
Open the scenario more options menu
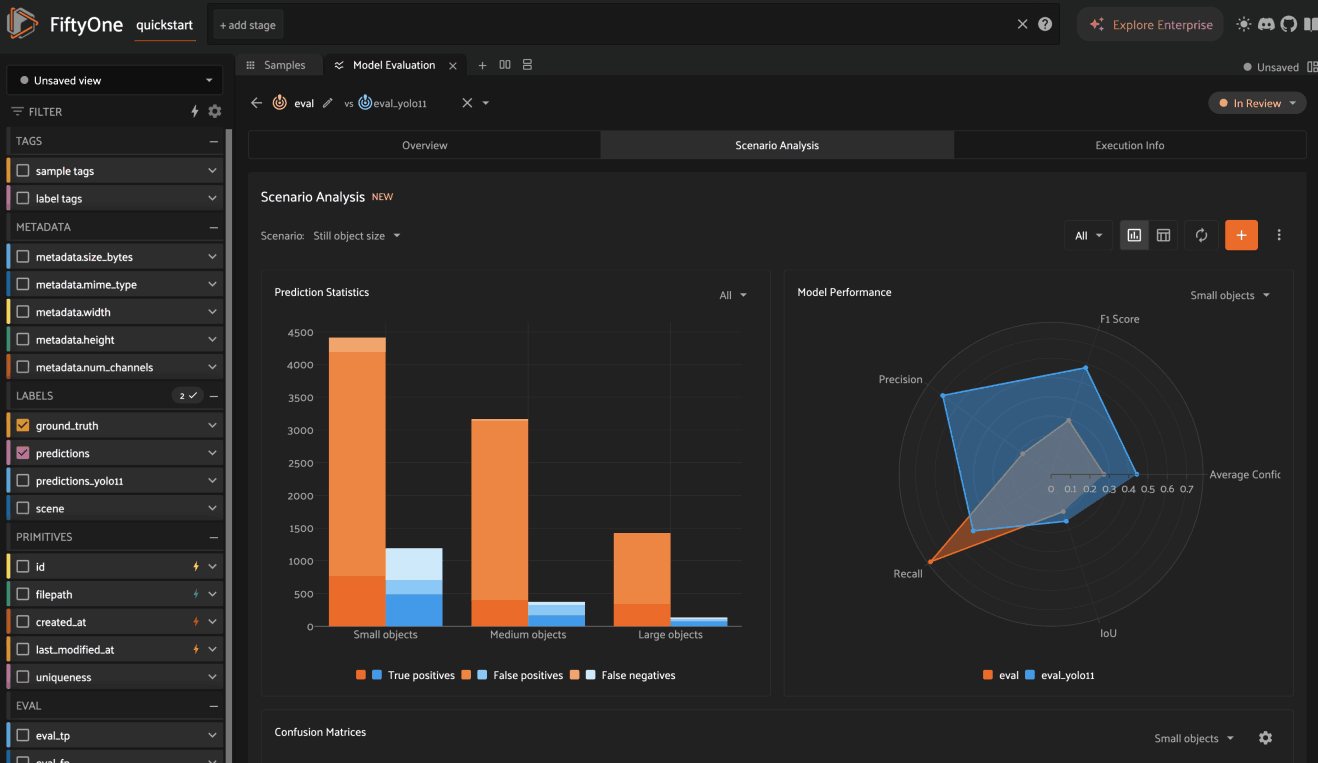click(1279, 235)
